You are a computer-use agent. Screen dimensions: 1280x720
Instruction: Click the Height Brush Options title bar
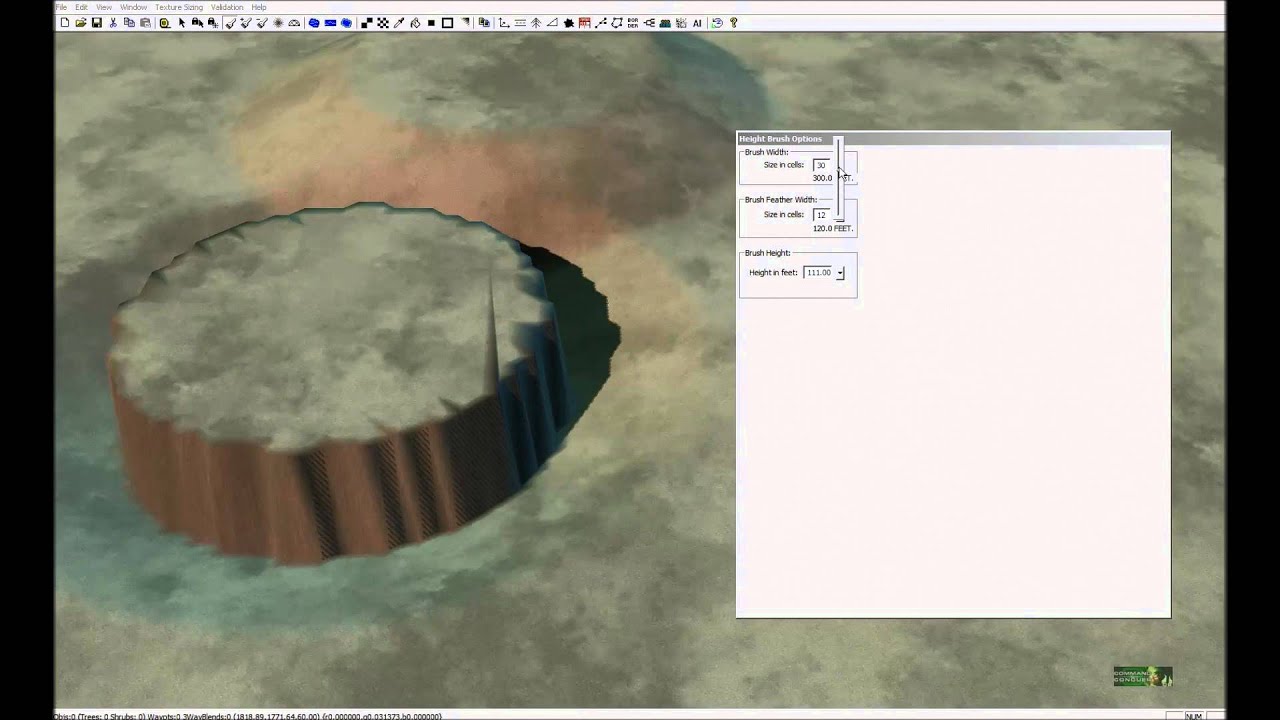click(x=953, y=138)
